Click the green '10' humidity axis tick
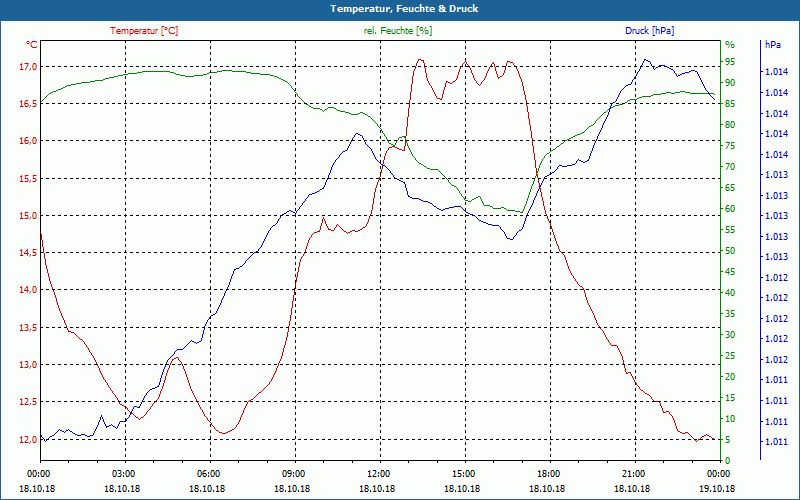800x500 pixels. (x=730, y=419)
